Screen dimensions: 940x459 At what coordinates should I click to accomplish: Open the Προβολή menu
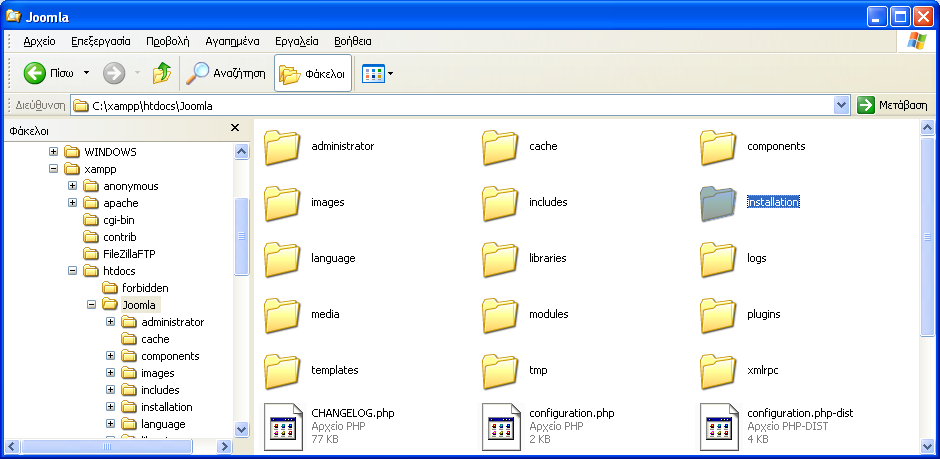[168, 41]
